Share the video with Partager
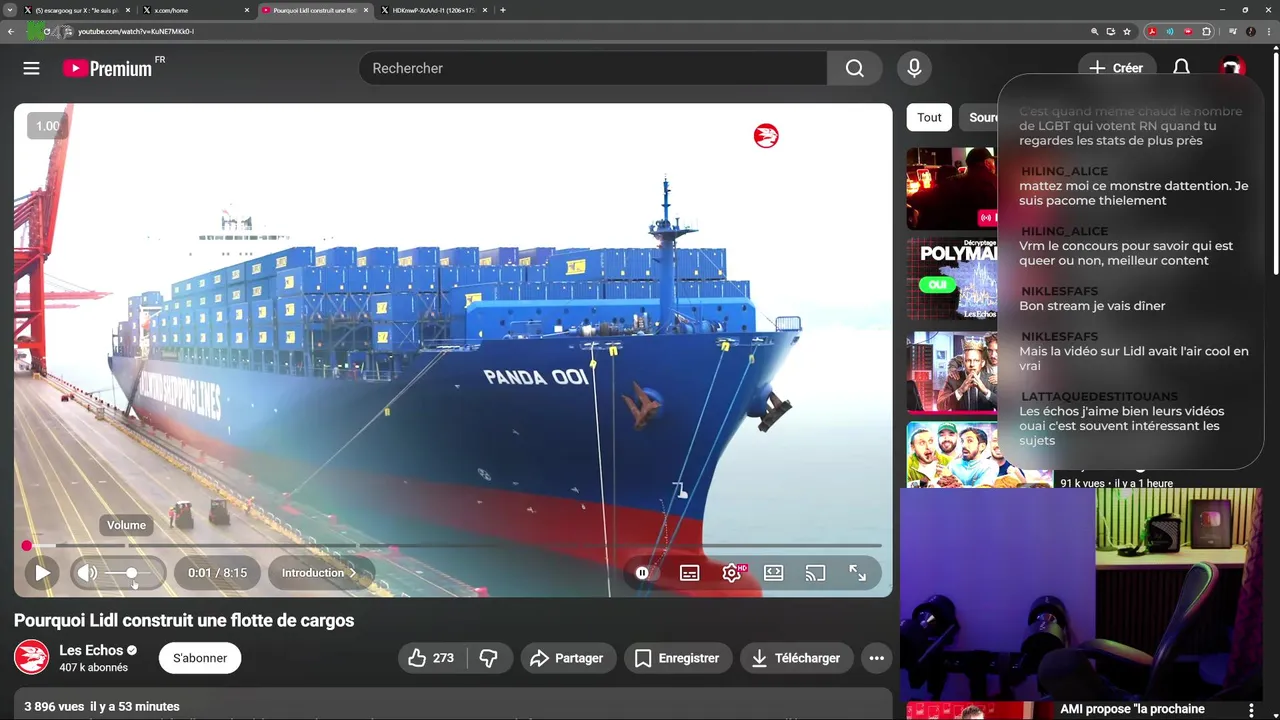Screen dimensions: 1280x720 tap(567, 658)
